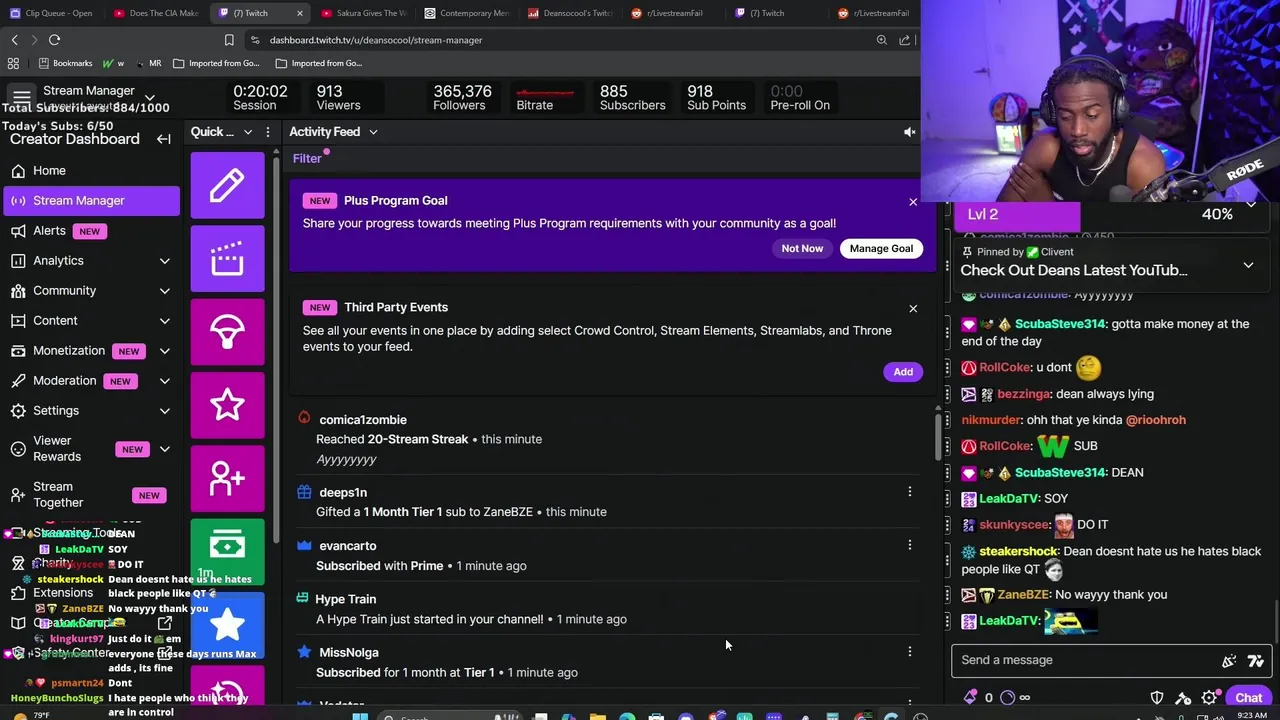This screenshot has width=1280, height=720.
Task: Click the add-person quick action tile
Action: pyautogui.click(x=227, y=477)
